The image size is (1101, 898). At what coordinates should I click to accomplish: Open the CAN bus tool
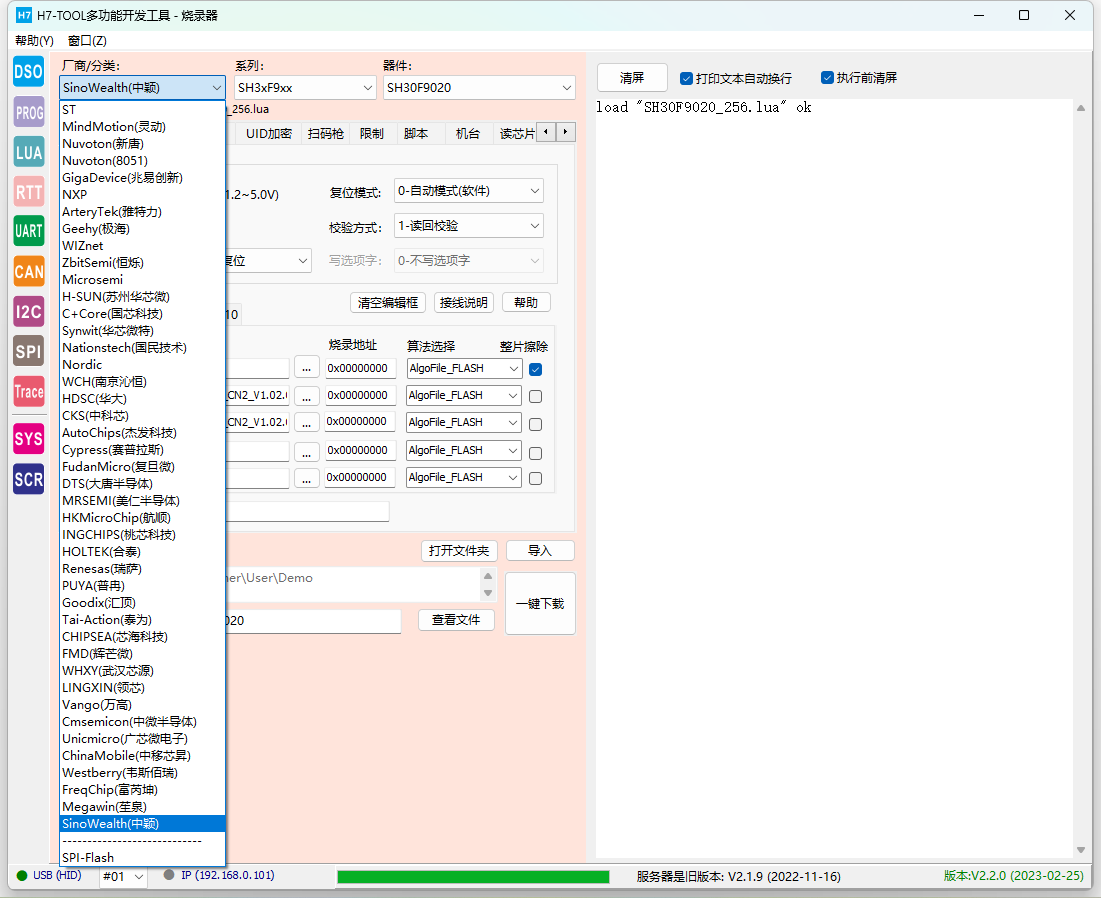coord(29,271)
